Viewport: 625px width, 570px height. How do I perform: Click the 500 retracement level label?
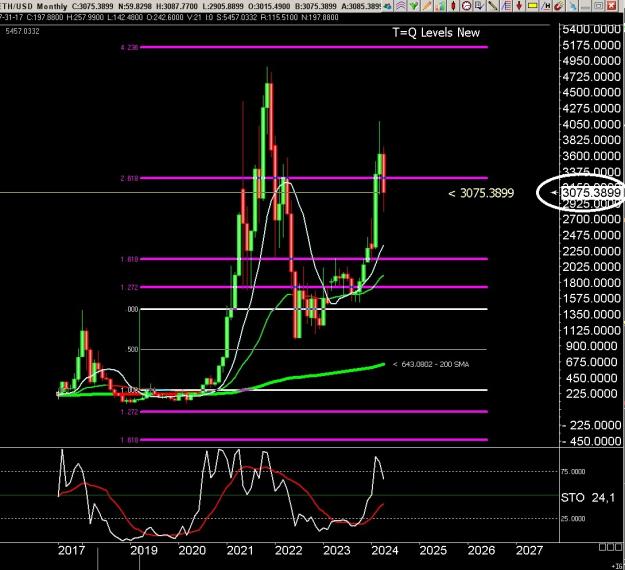tap(133, 350)
